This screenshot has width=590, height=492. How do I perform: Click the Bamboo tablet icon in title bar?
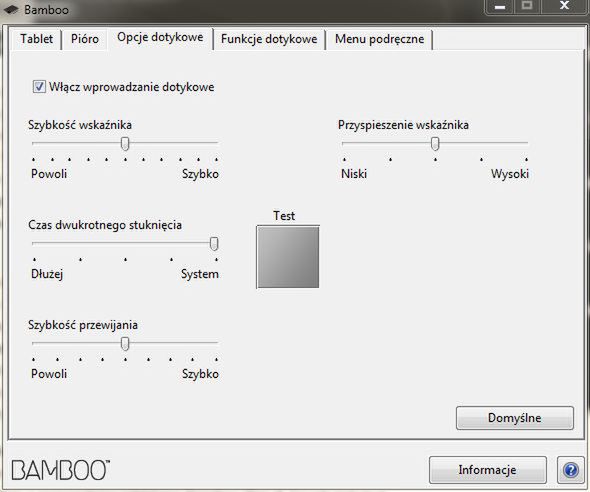pos(11,9)
